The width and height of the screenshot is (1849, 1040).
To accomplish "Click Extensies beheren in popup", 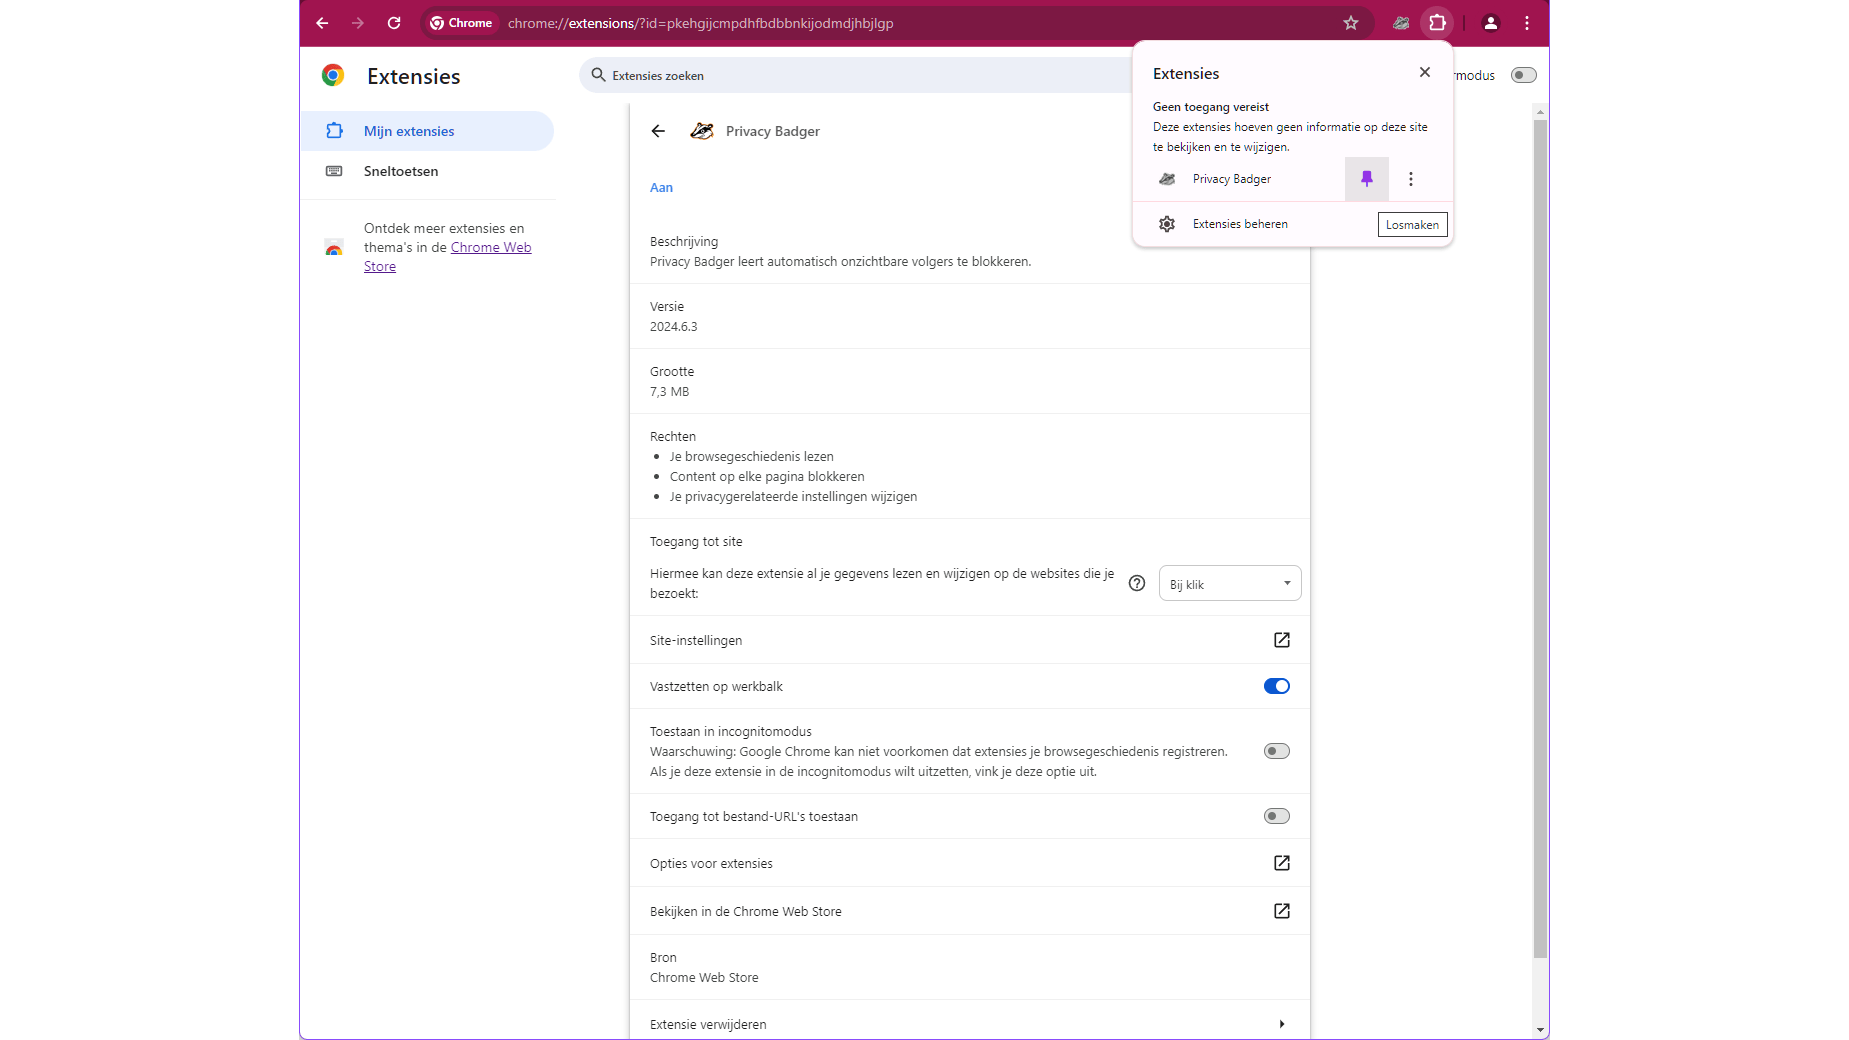I will 1240,224.
